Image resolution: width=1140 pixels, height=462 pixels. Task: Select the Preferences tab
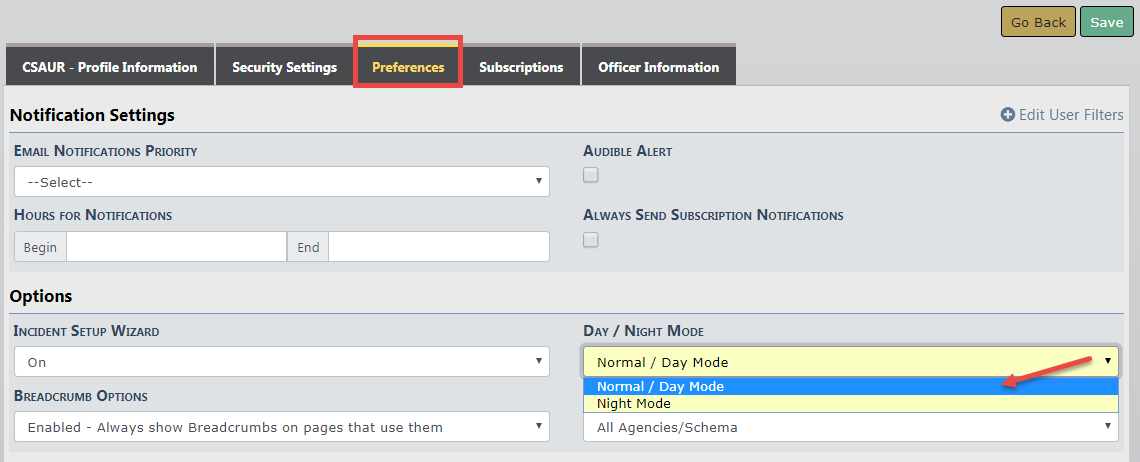coord(408,68)
